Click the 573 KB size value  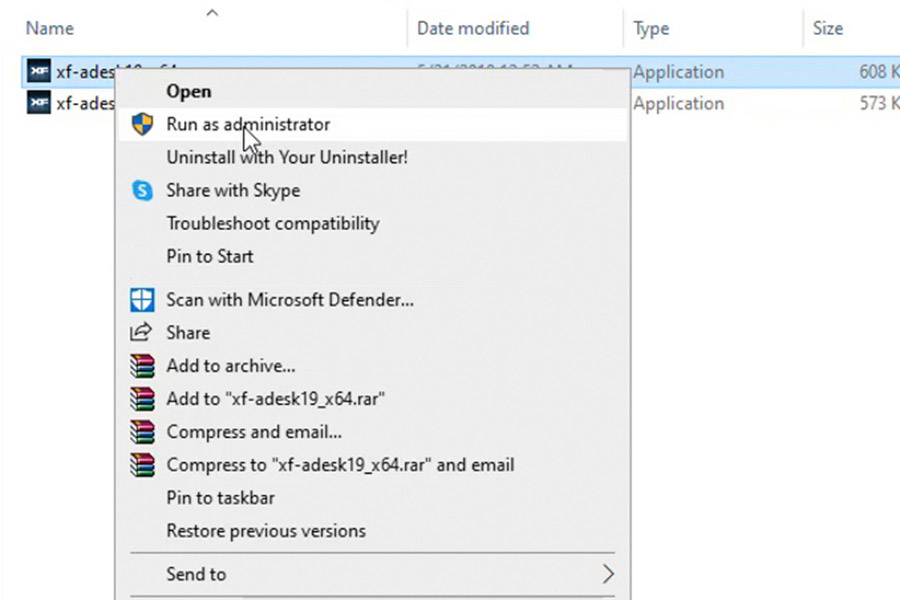click(x=879, y=103)
